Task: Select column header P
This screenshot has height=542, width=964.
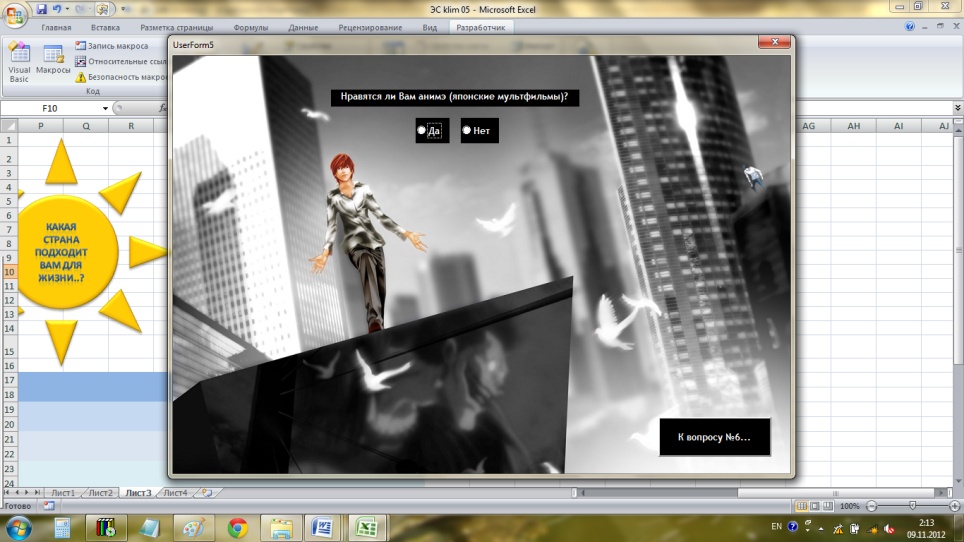Action: point(41,126)
